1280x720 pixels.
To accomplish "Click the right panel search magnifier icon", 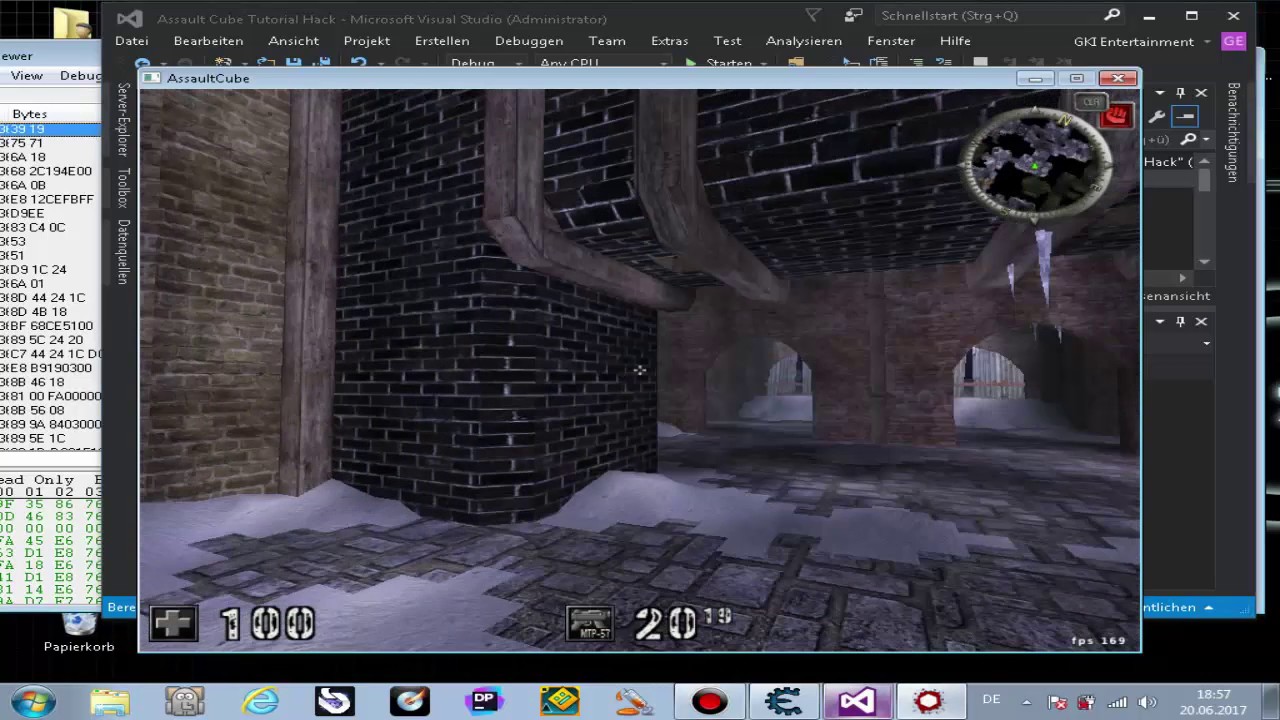I will click(x=1188, y=140).
